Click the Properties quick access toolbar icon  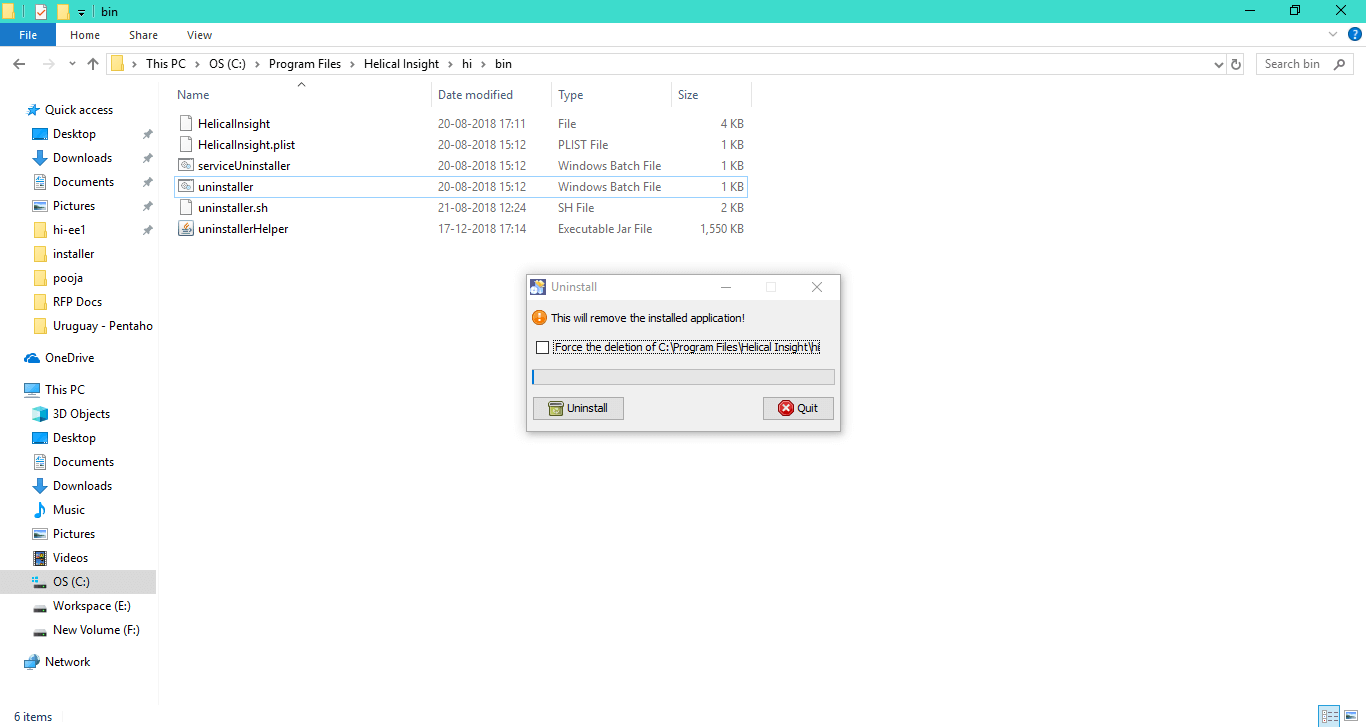coord(41,11)
